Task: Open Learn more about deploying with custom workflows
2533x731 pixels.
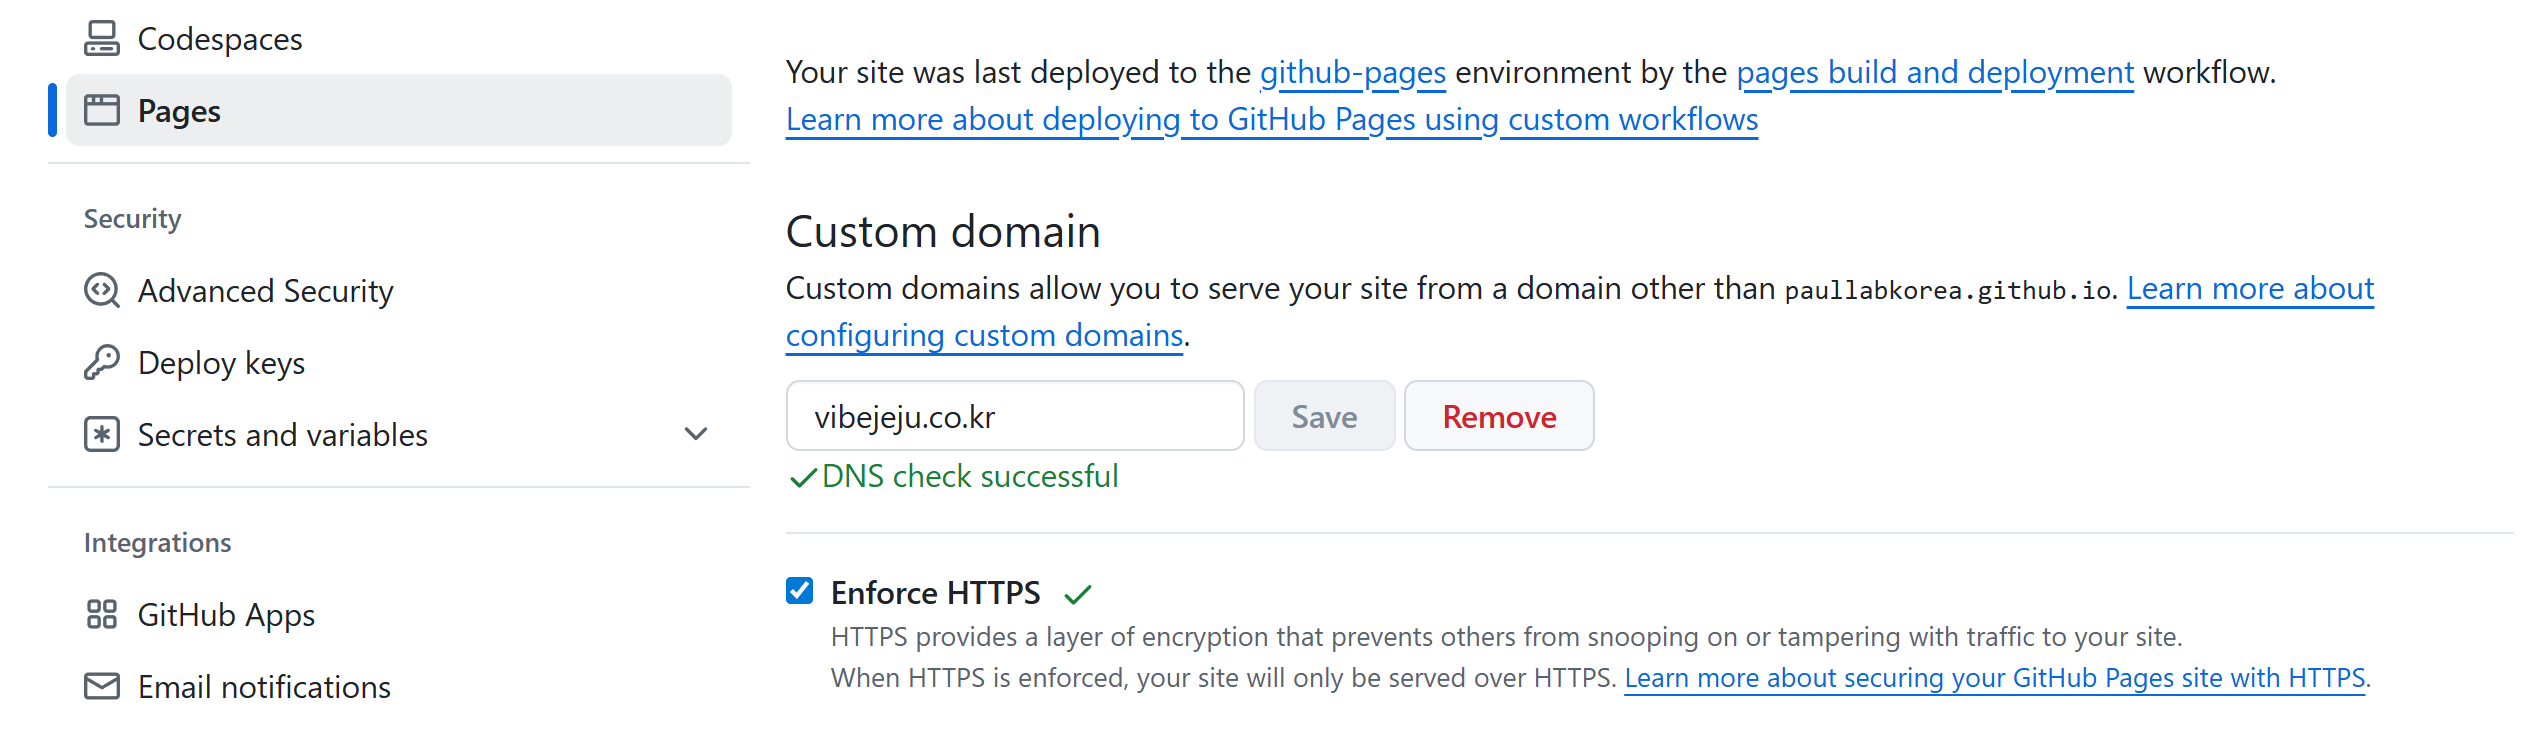Action: point(1271,120)
